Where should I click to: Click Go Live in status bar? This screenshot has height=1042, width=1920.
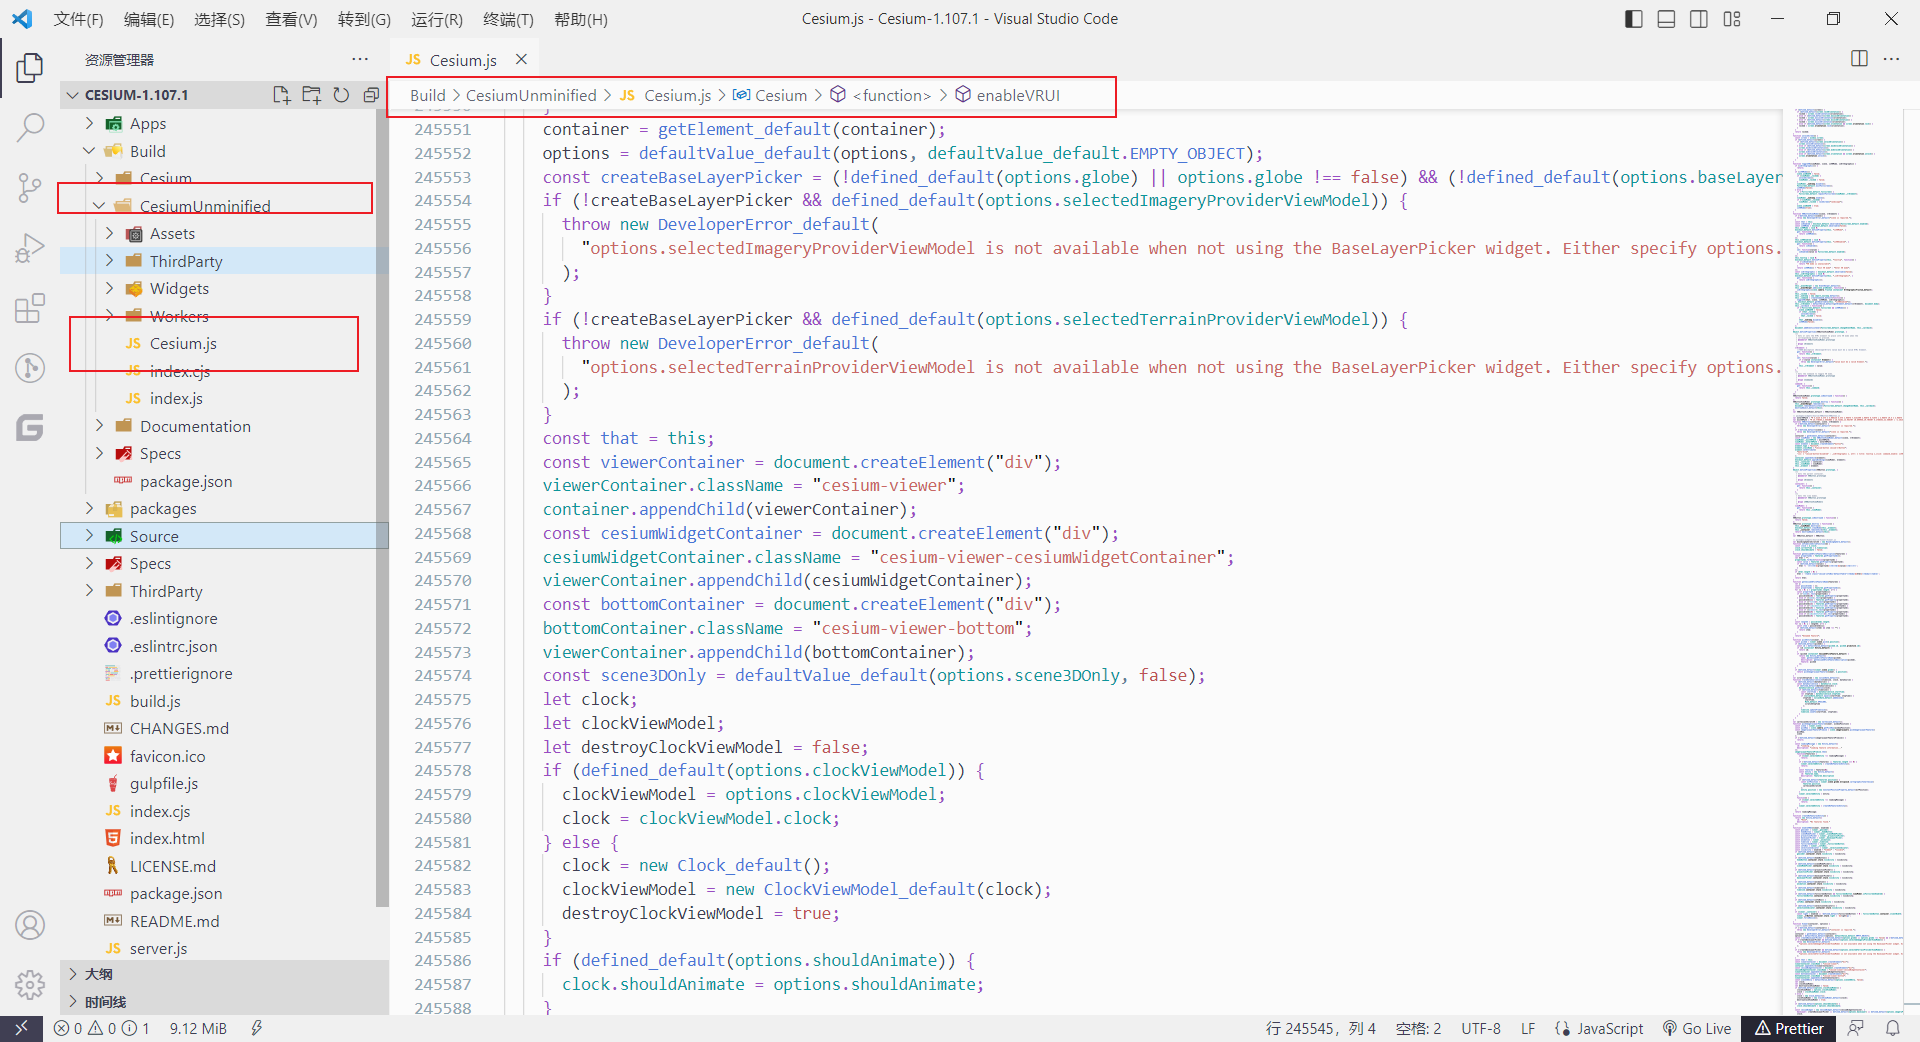coord(1697,1028)
